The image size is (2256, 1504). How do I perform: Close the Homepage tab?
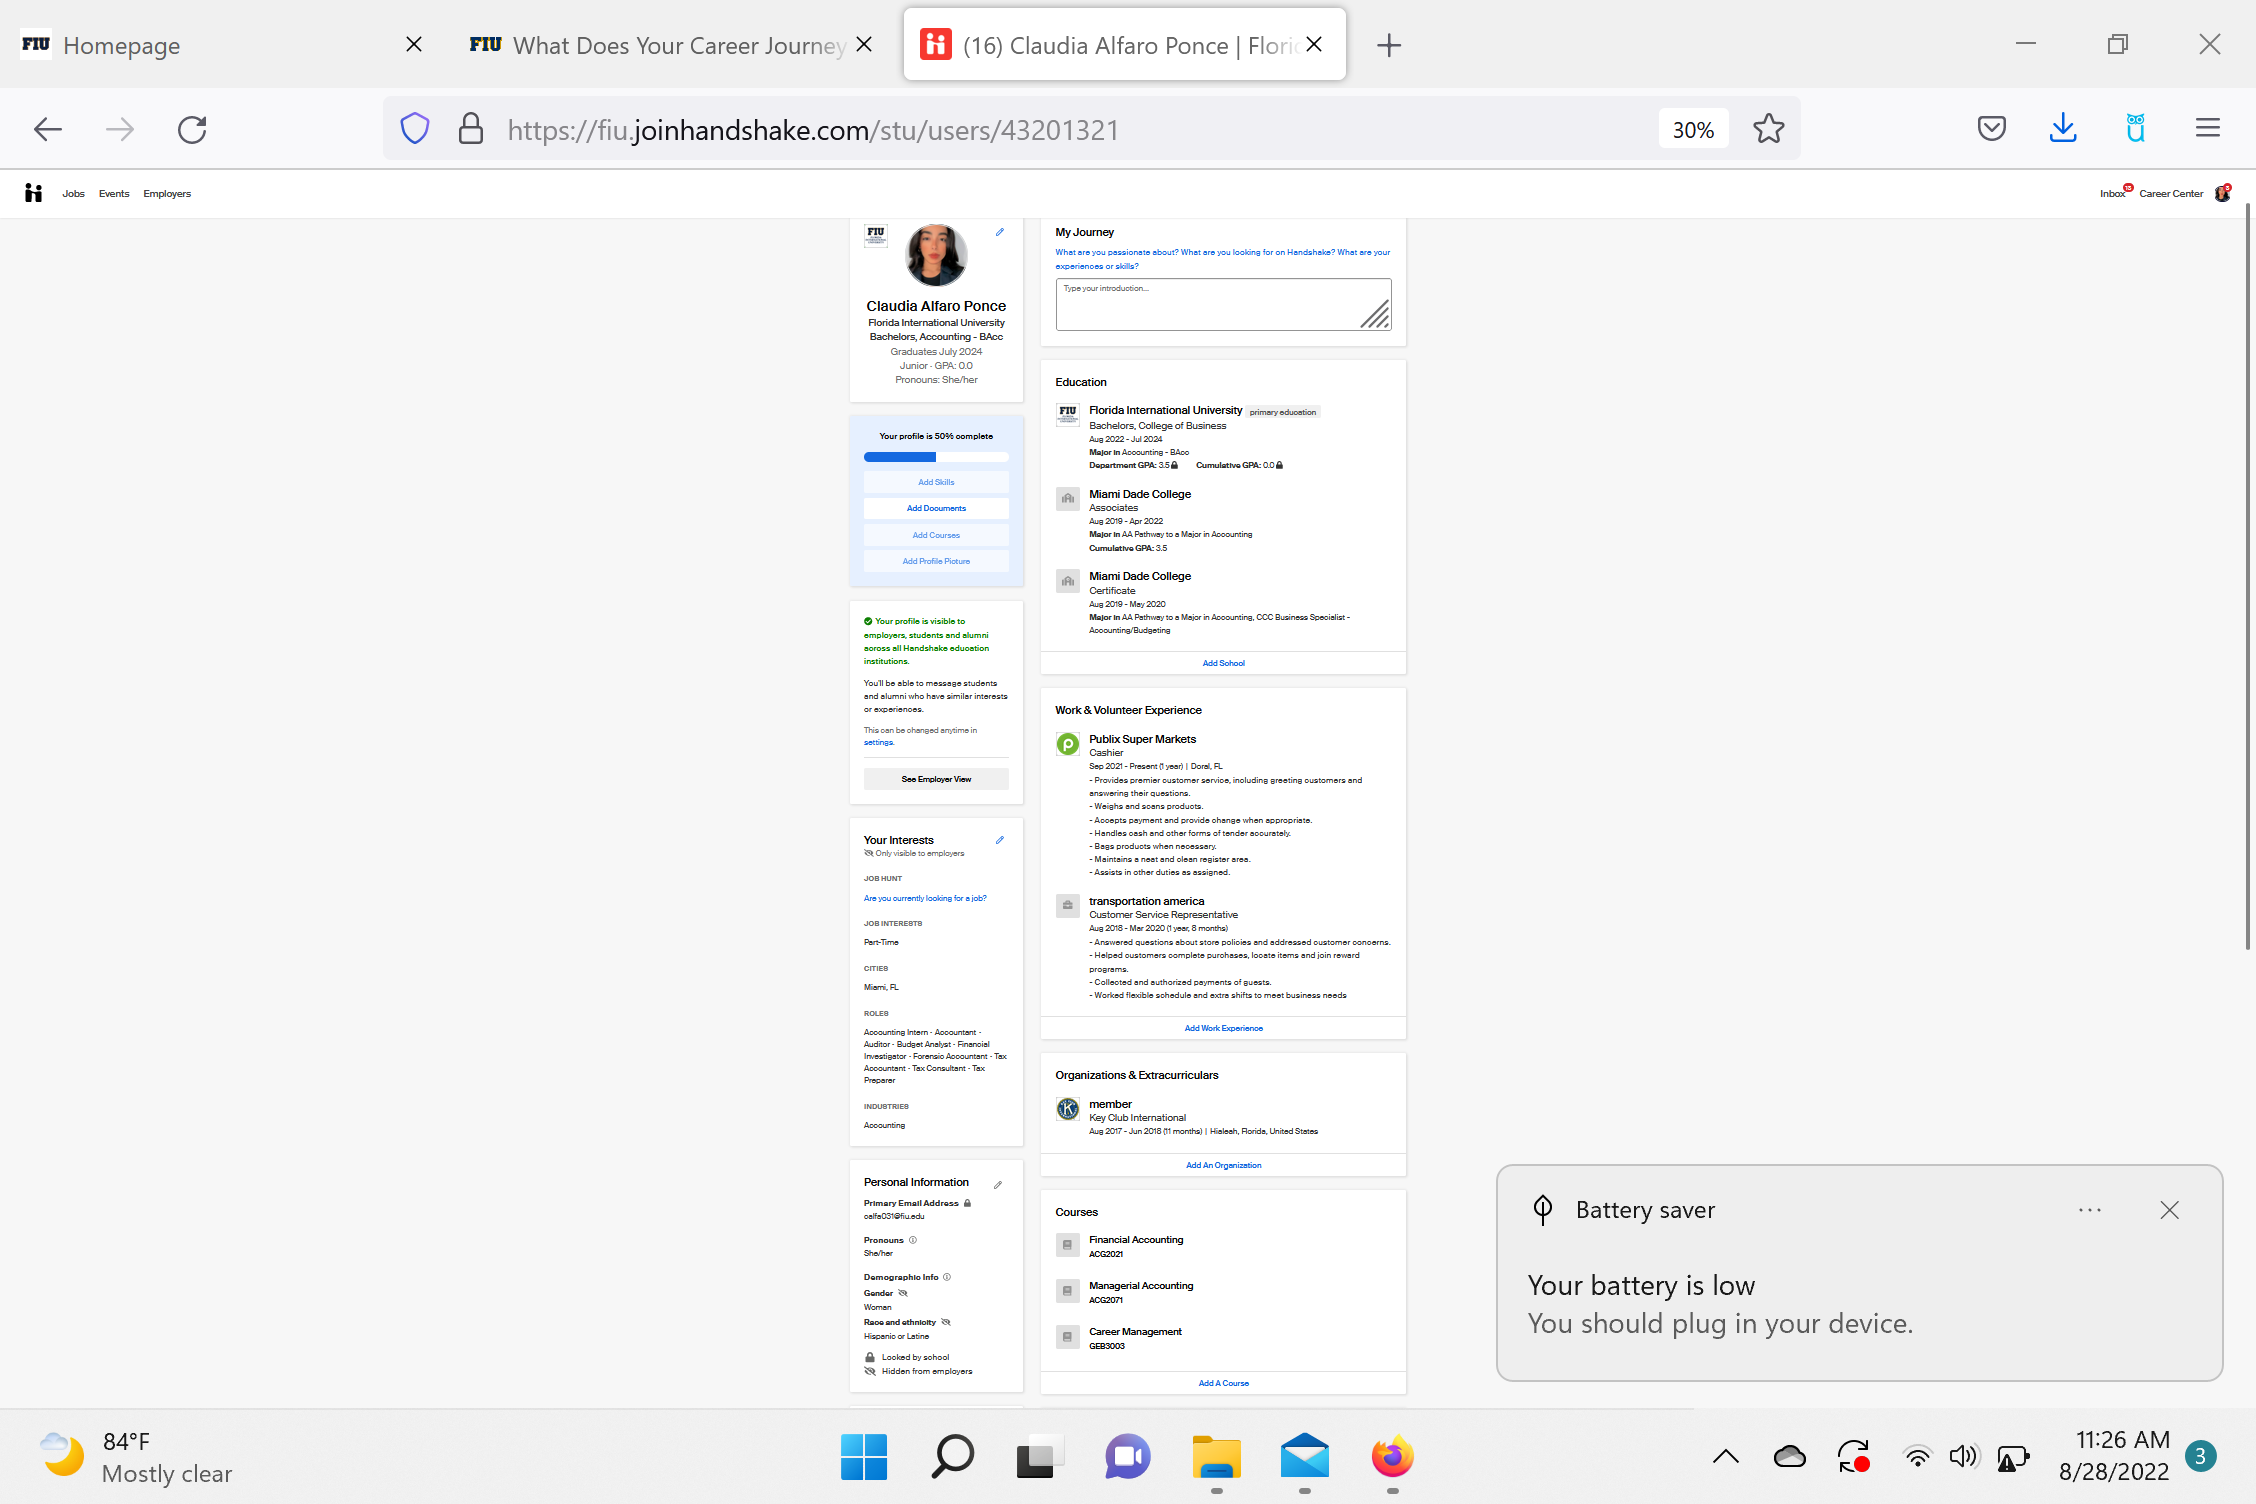(x=414, y=45)
